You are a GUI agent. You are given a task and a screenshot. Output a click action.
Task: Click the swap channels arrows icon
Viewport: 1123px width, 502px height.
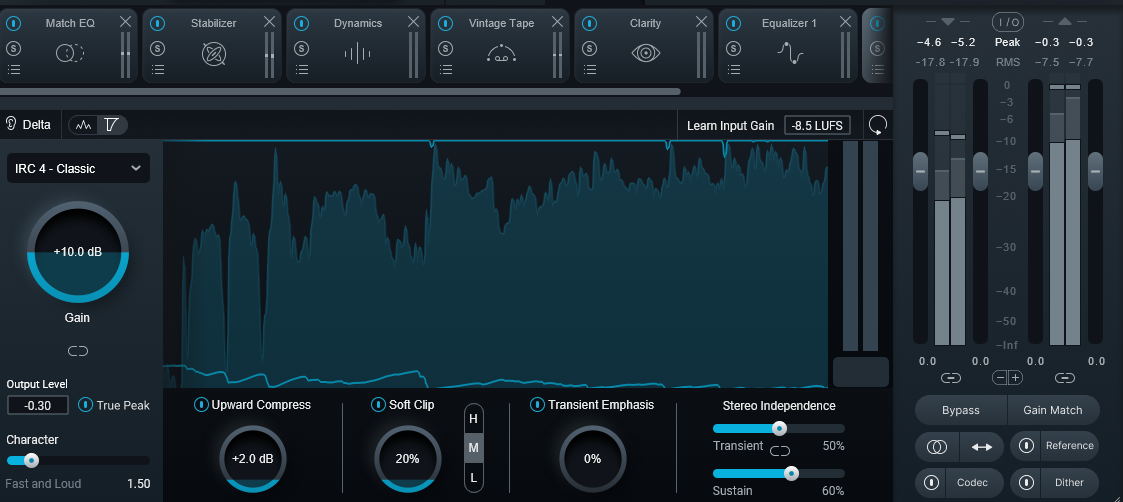[981, 447]
